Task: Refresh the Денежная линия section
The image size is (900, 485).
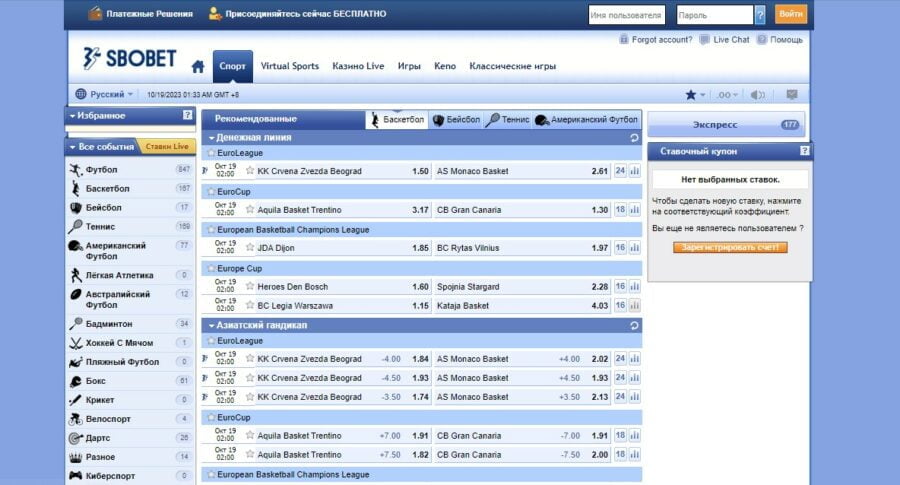Action: point(634,138)
